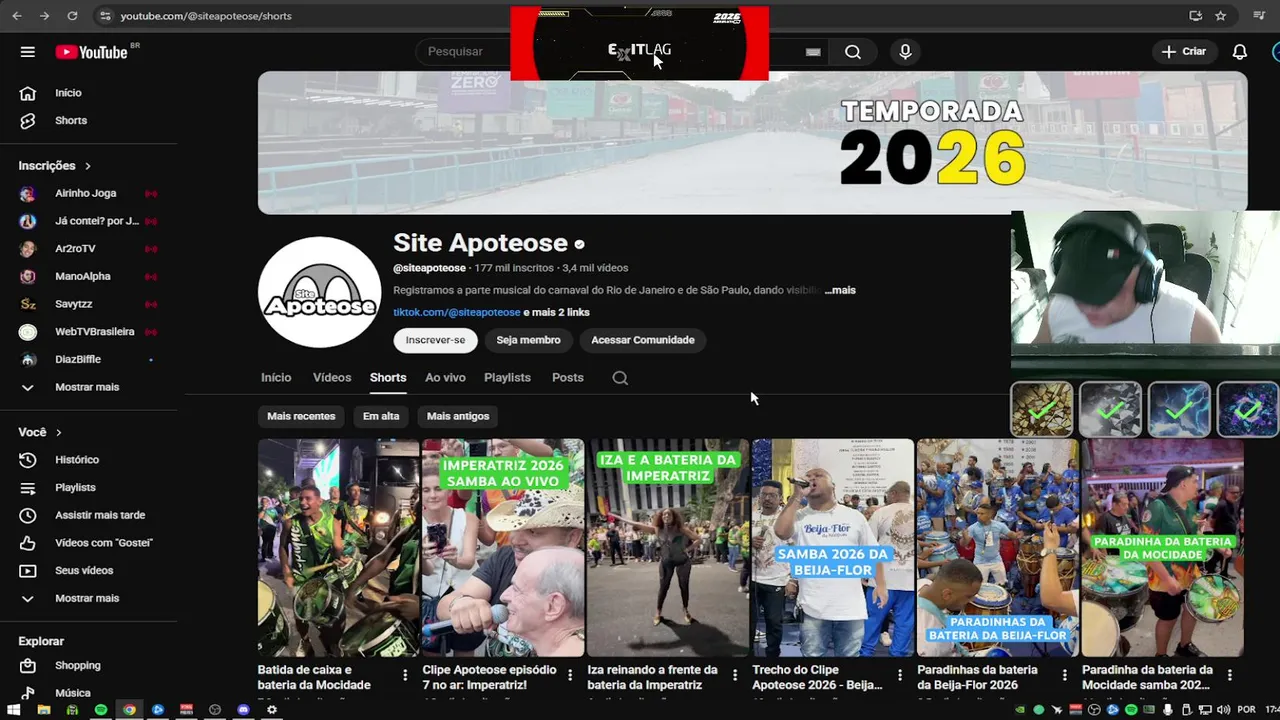
Task: Select the Em alta filter chip
Action: click(x=381, y=416)
